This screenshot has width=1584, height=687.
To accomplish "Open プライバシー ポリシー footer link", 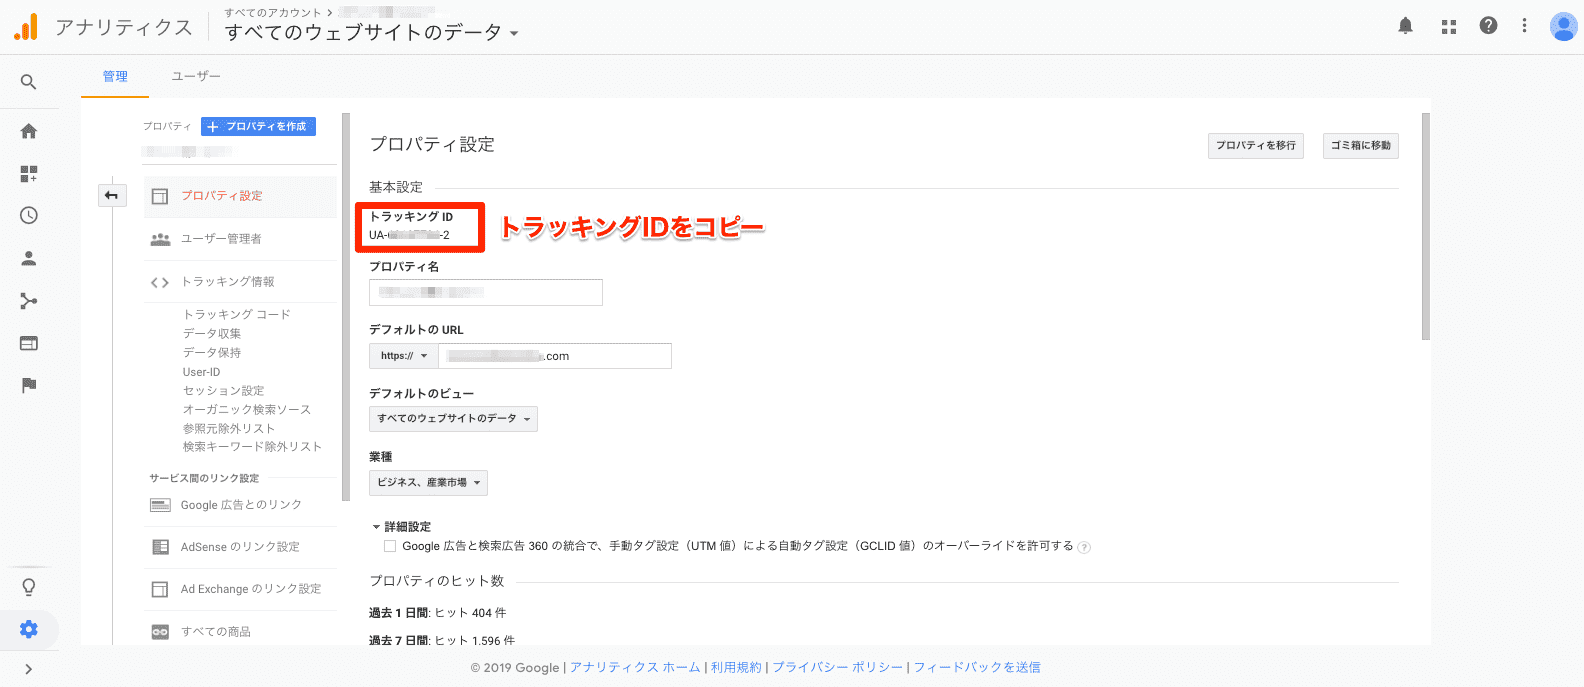I will (837, 668).
